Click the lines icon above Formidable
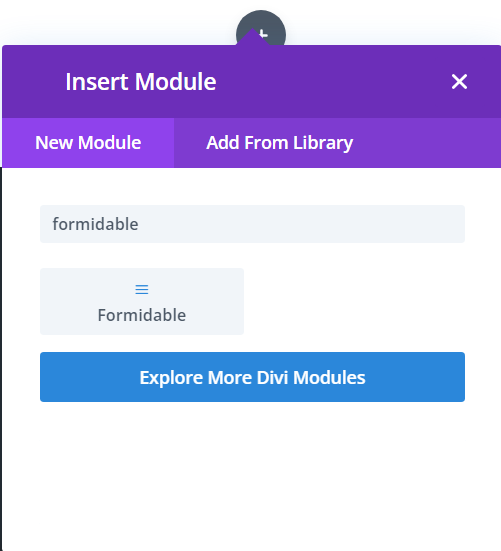 tap(142, 290)
